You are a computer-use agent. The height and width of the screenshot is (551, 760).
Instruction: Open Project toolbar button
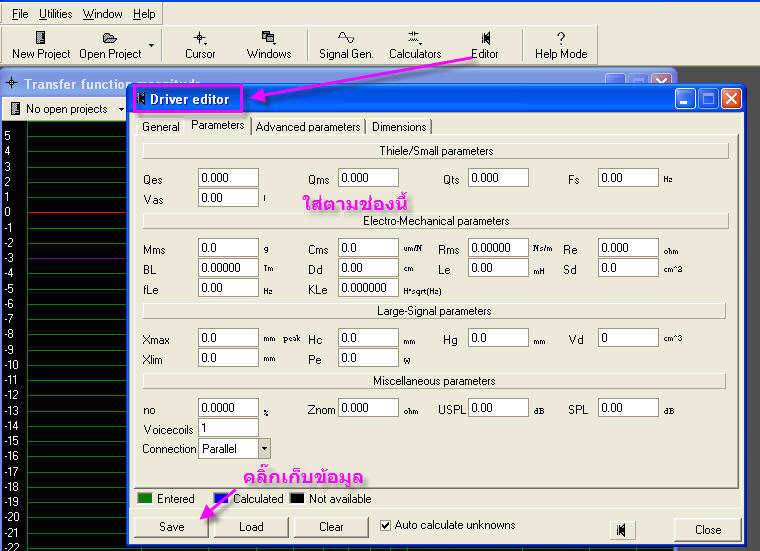pos(110,45)
